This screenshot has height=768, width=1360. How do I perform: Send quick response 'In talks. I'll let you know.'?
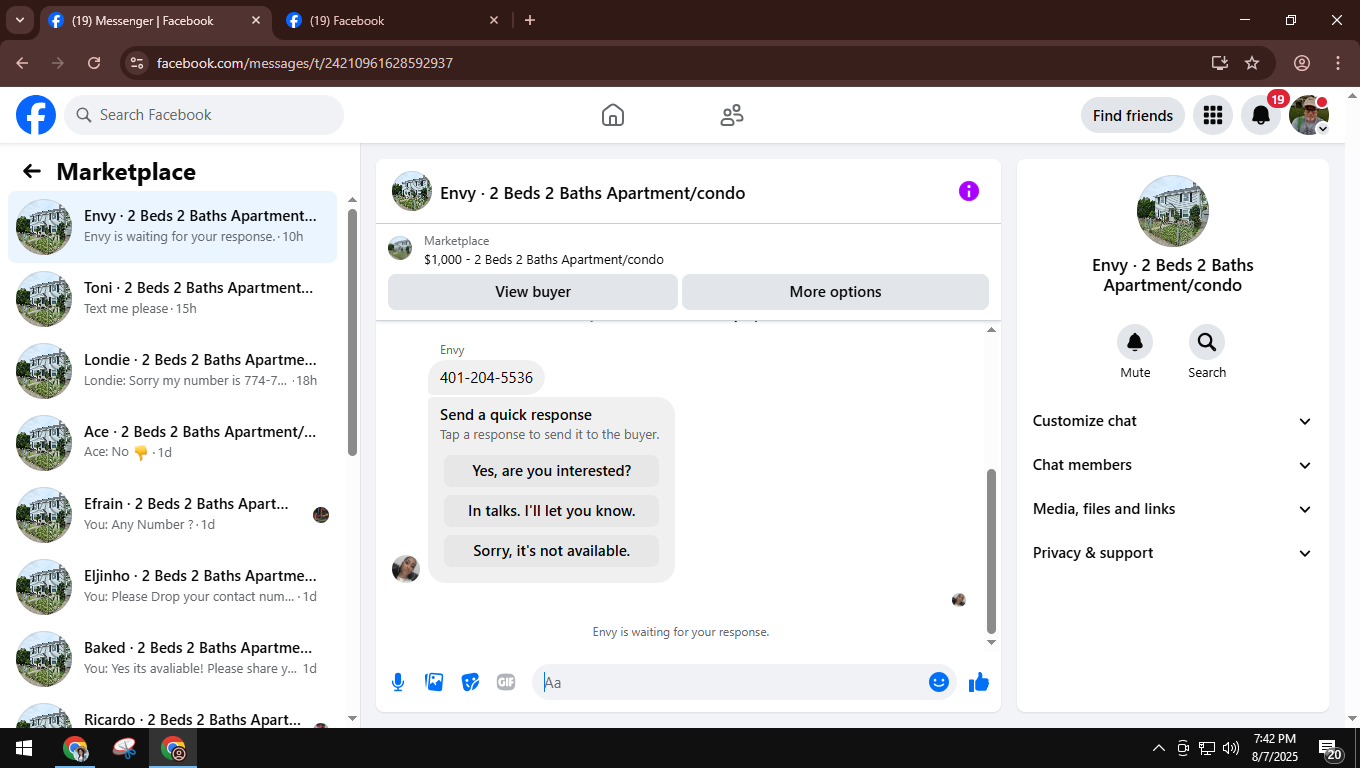[x=552, y=511]
